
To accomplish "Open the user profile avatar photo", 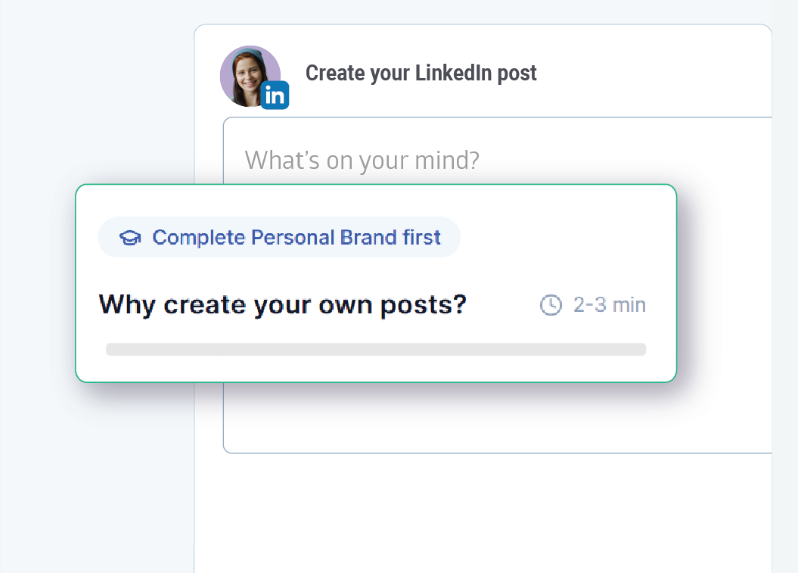I will tap(248, 72).
